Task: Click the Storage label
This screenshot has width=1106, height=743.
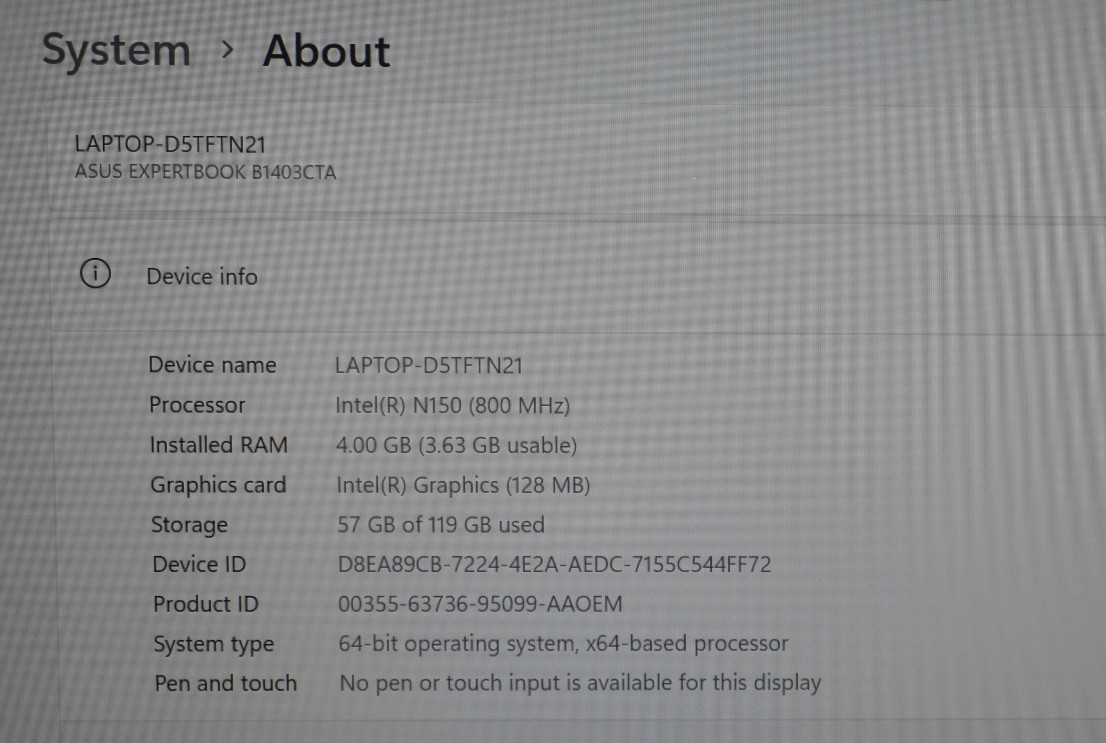Action: [189, 525]
